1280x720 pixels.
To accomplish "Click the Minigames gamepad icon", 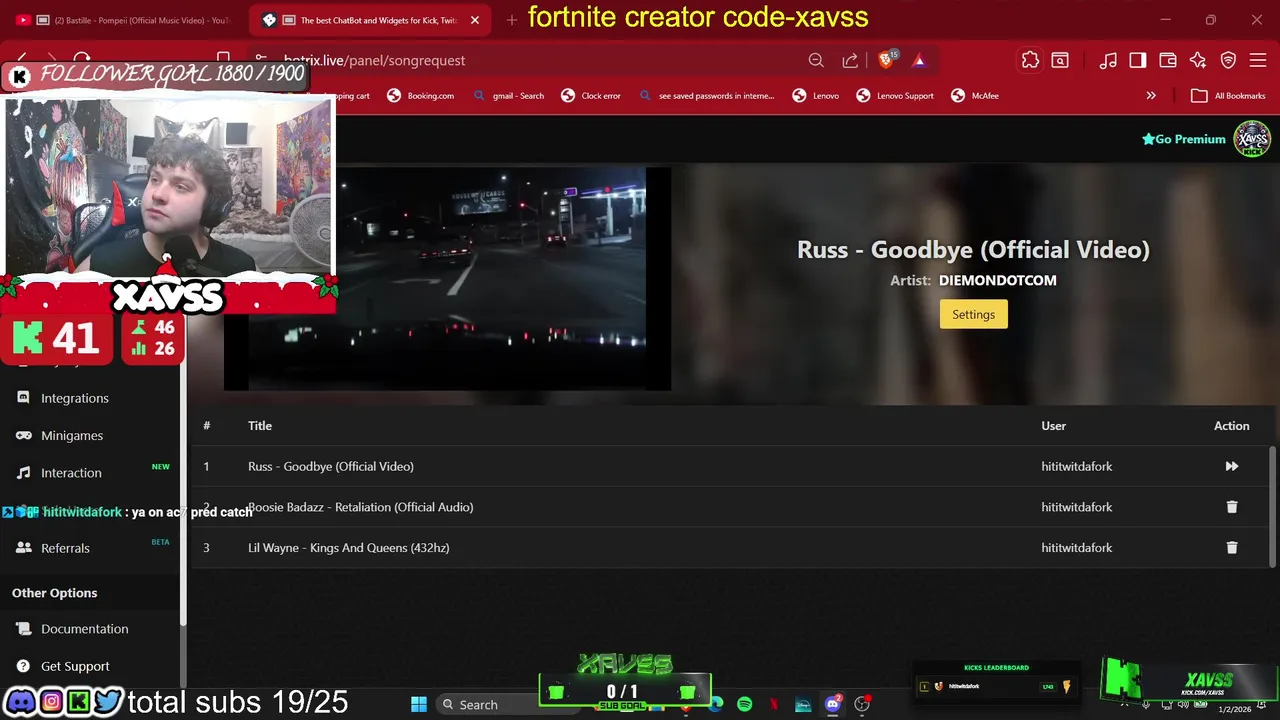I will (x=23, y=435).
